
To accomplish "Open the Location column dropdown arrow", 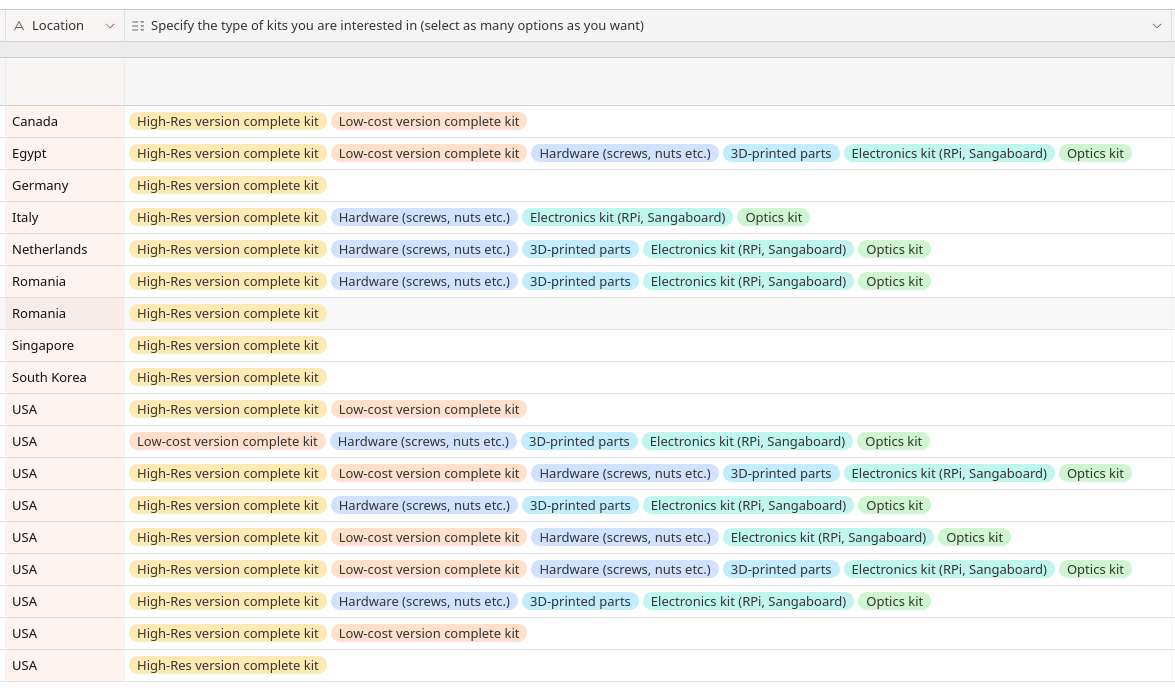I will click(x=110, y=26).
